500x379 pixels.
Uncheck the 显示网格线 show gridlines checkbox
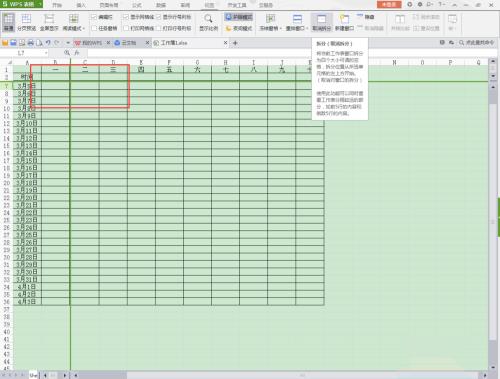(x=126, y=17)
